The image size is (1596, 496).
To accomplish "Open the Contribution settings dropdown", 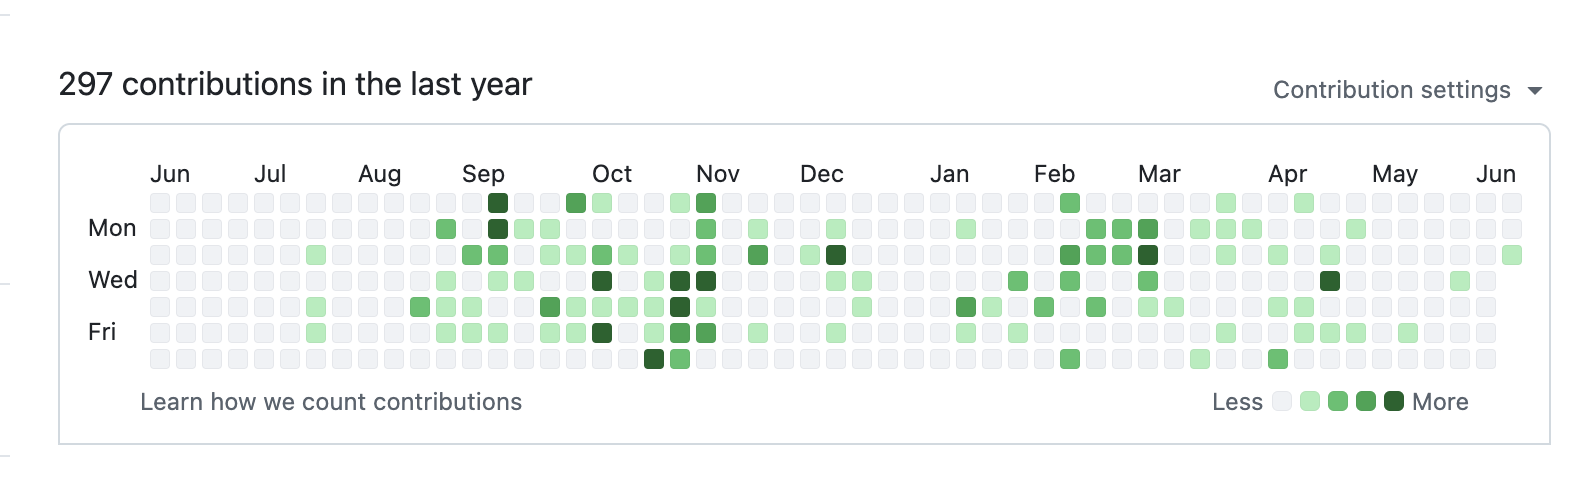I will 1391,90.
